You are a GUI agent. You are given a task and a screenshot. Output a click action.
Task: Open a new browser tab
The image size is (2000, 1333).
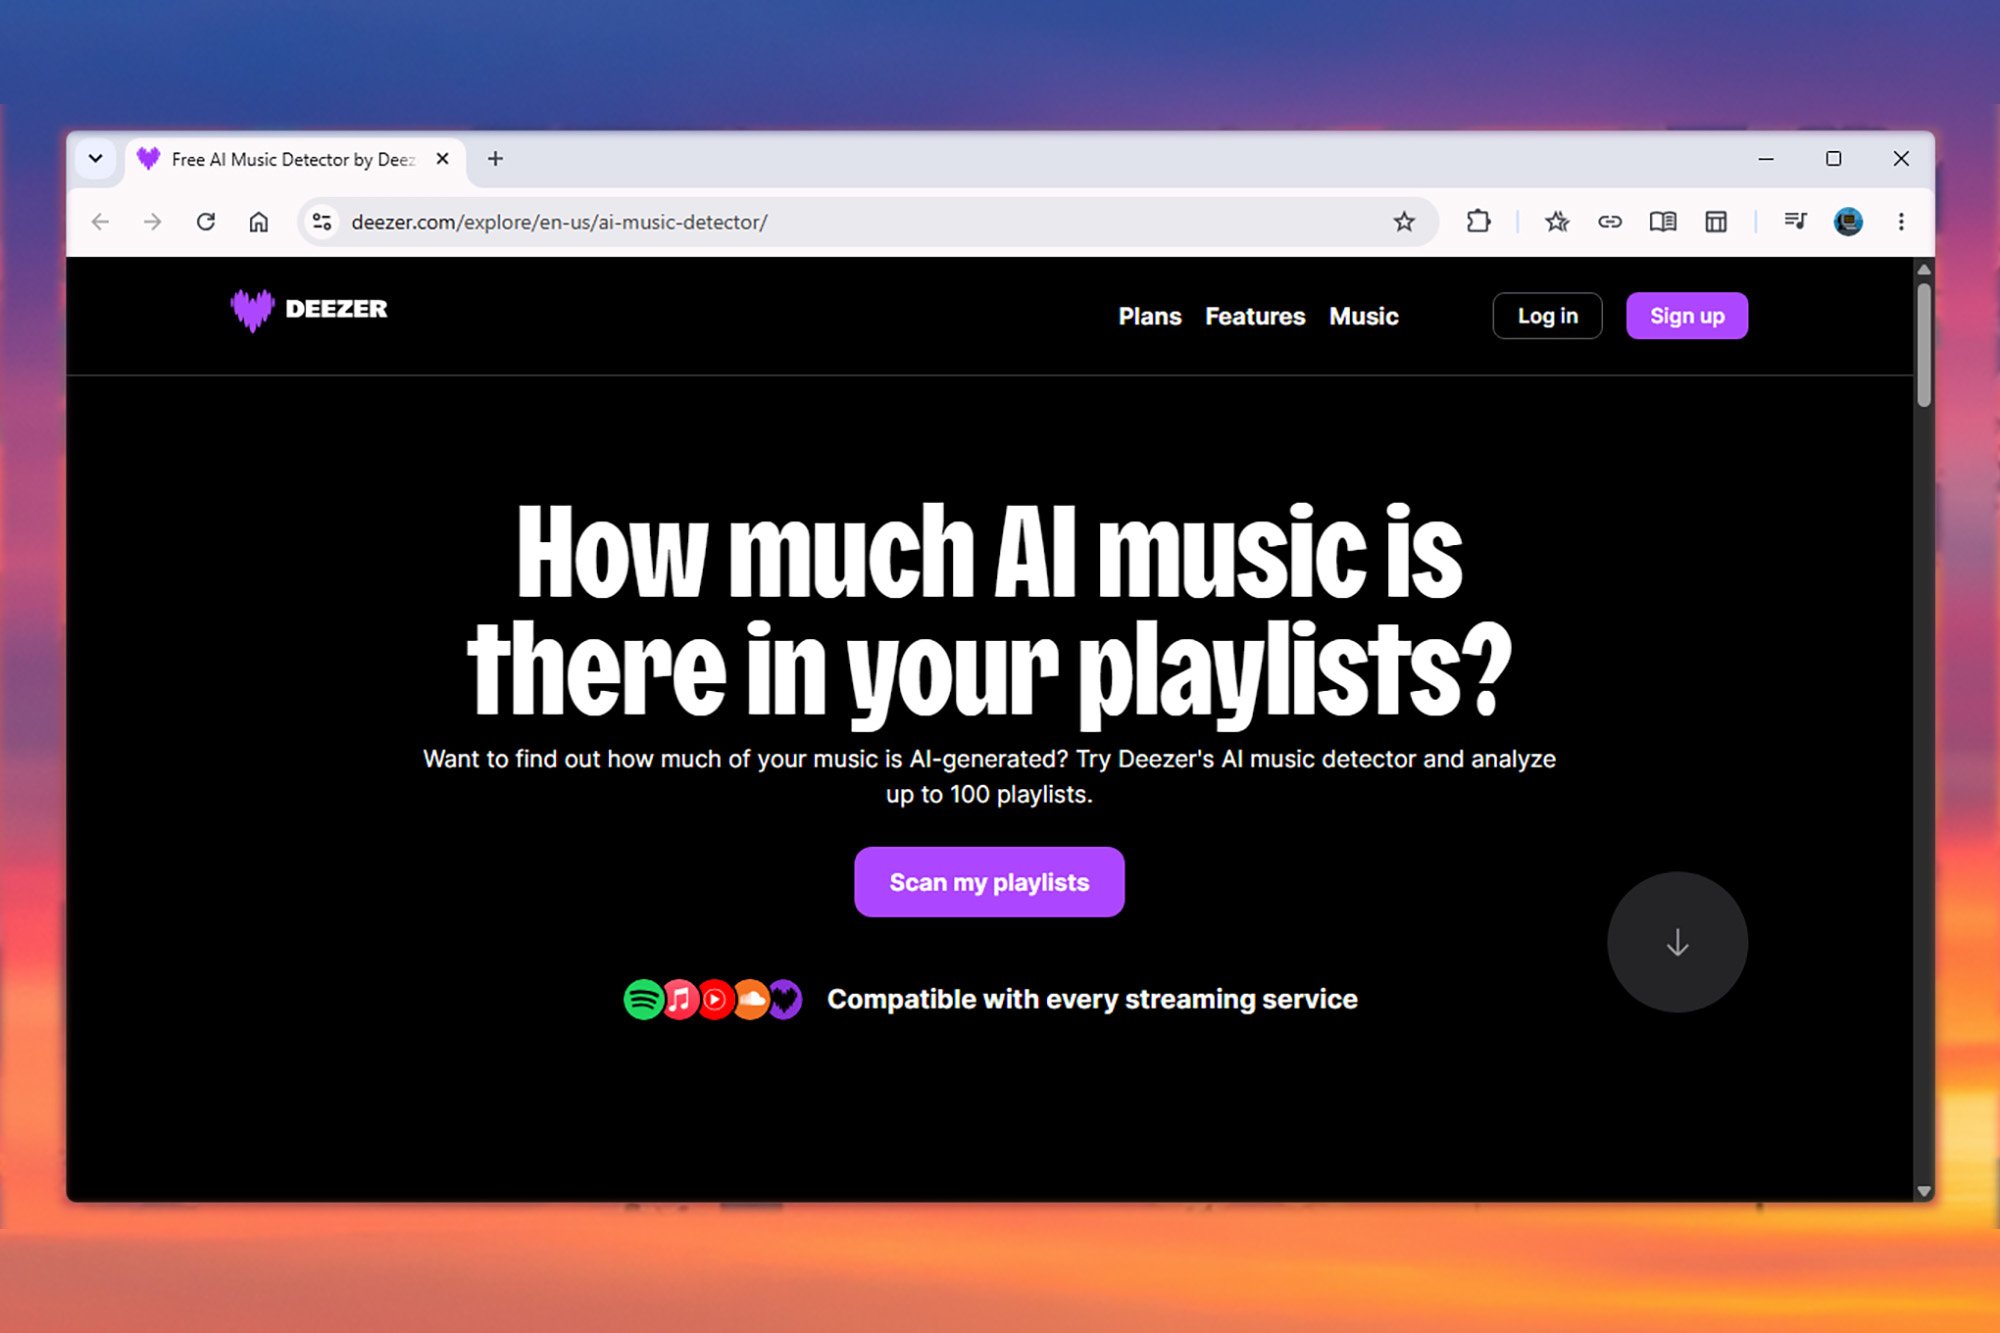click(x=495, y=159)
